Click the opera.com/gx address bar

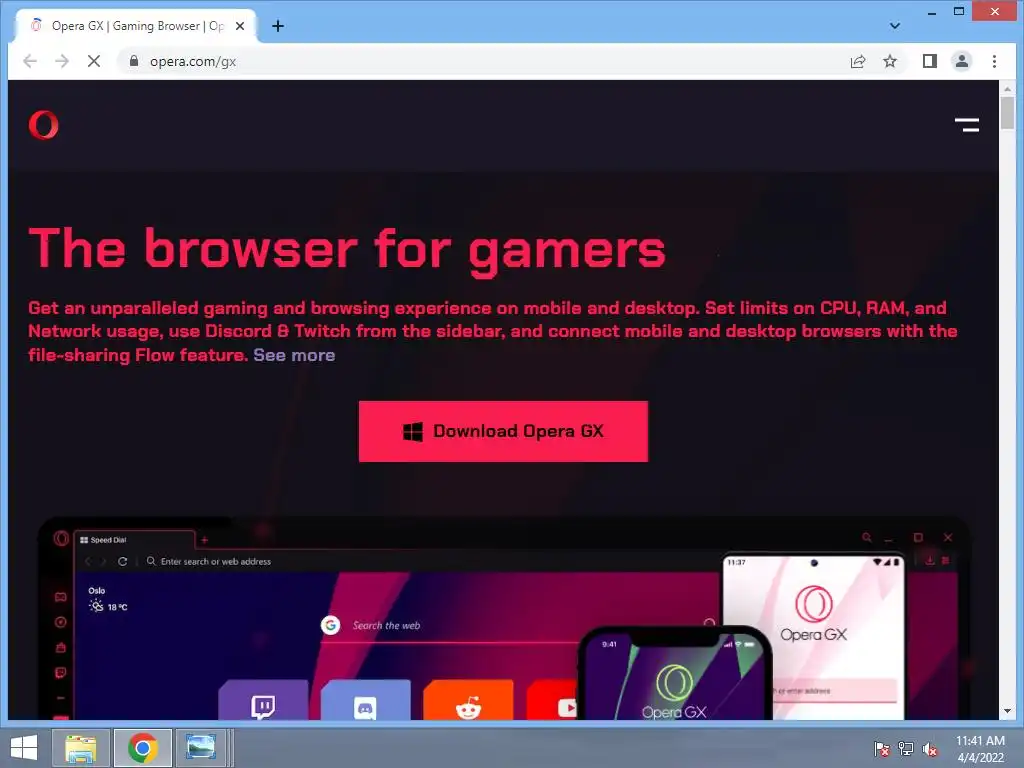pos(483,61)
